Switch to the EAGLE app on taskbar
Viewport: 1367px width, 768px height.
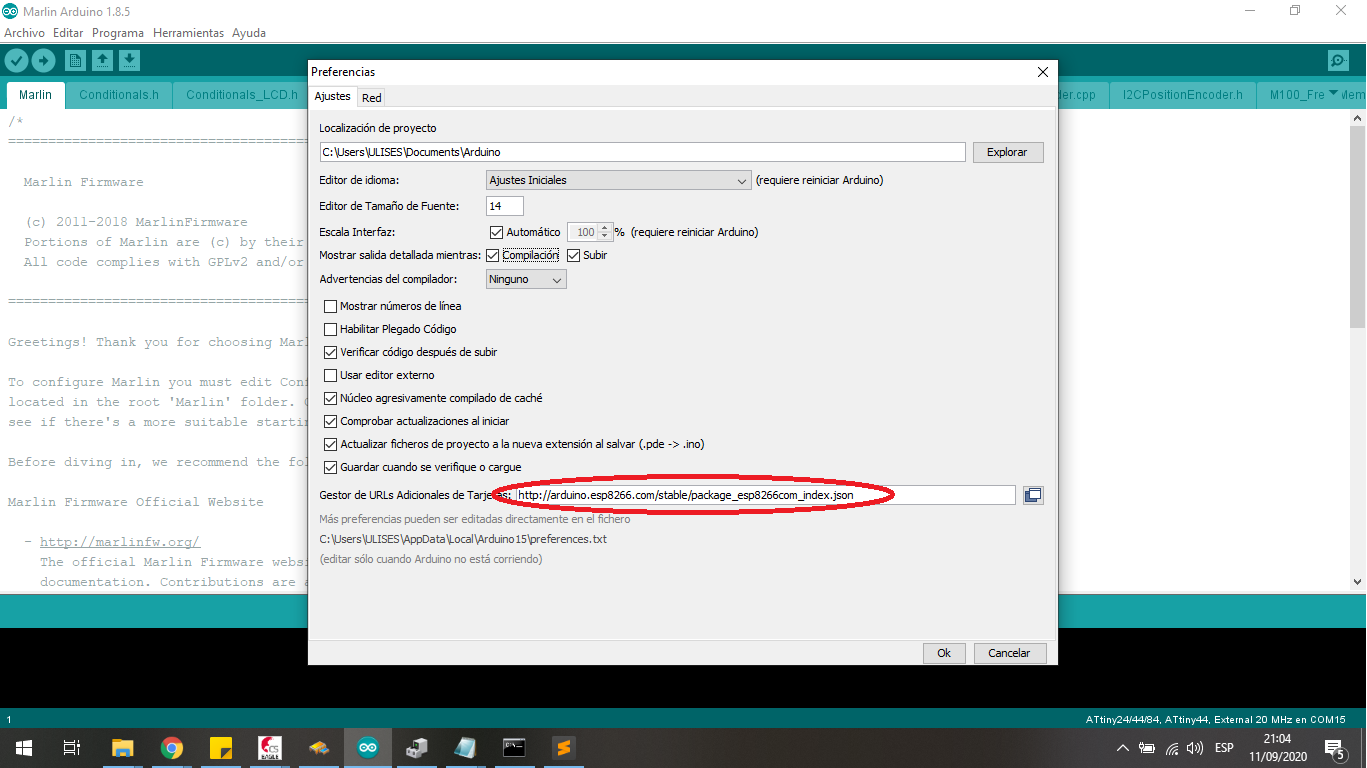[270, 748]
